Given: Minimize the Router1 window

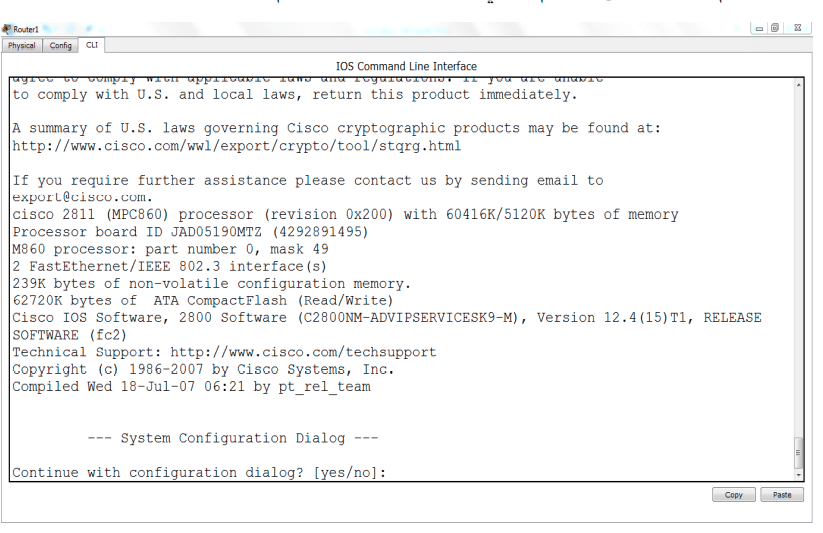Looking at the screenshot, I should [759, 28].
